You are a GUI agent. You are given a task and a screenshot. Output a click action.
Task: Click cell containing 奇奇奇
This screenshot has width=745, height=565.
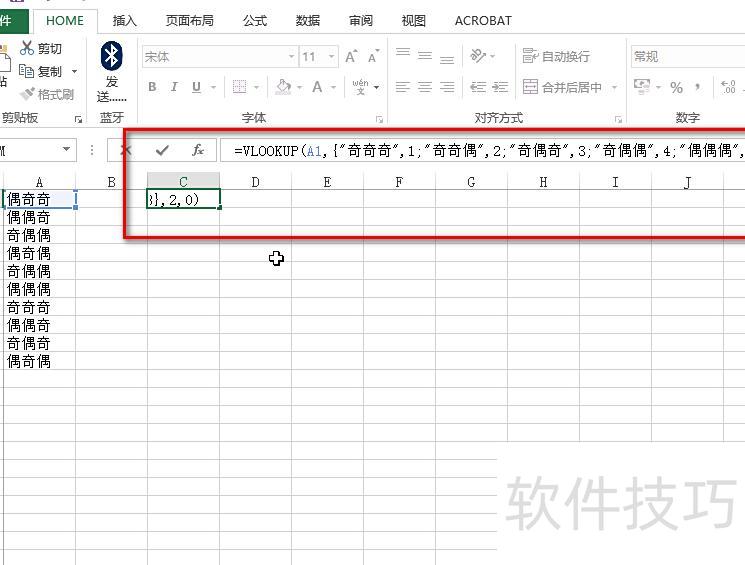(x=39, y=307)
